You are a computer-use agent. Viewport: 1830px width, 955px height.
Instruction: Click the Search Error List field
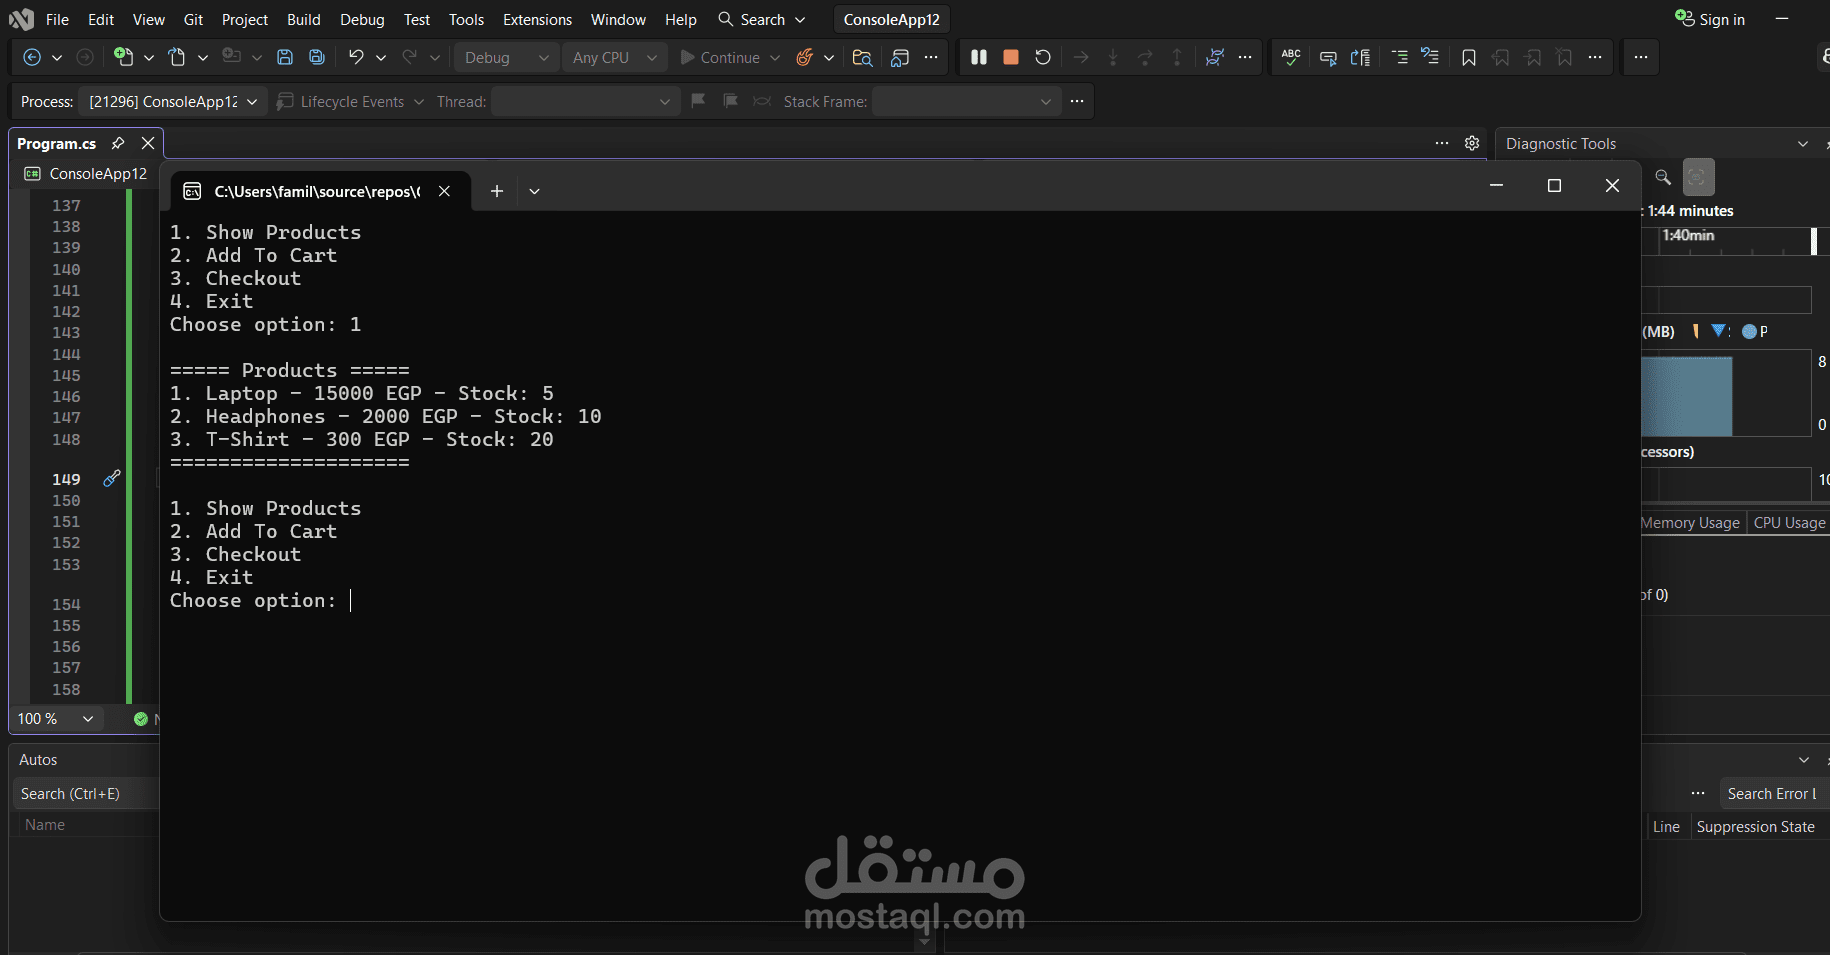pos(1773,794)
